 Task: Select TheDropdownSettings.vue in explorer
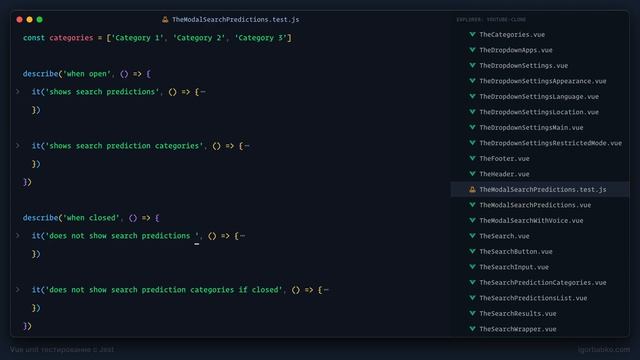tap(524, 66)
